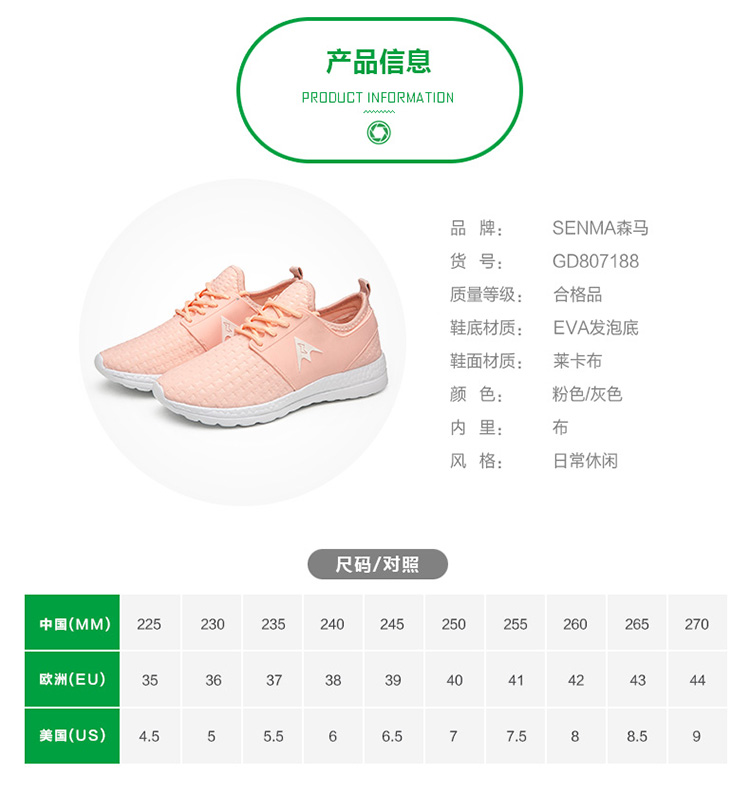
Task: Click the EU size 38 cell
Action: pos(333,679)
